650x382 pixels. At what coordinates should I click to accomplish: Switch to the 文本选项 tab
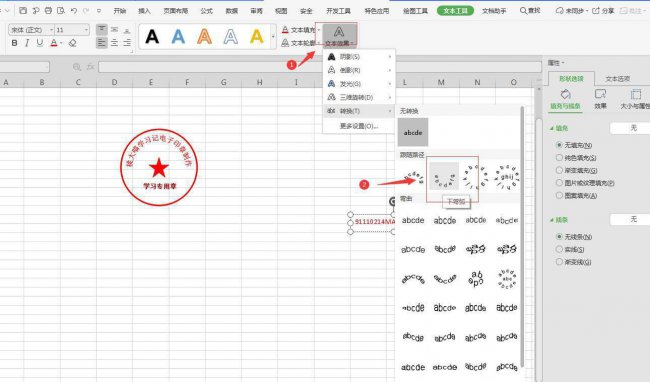click(x=618, y=79)
